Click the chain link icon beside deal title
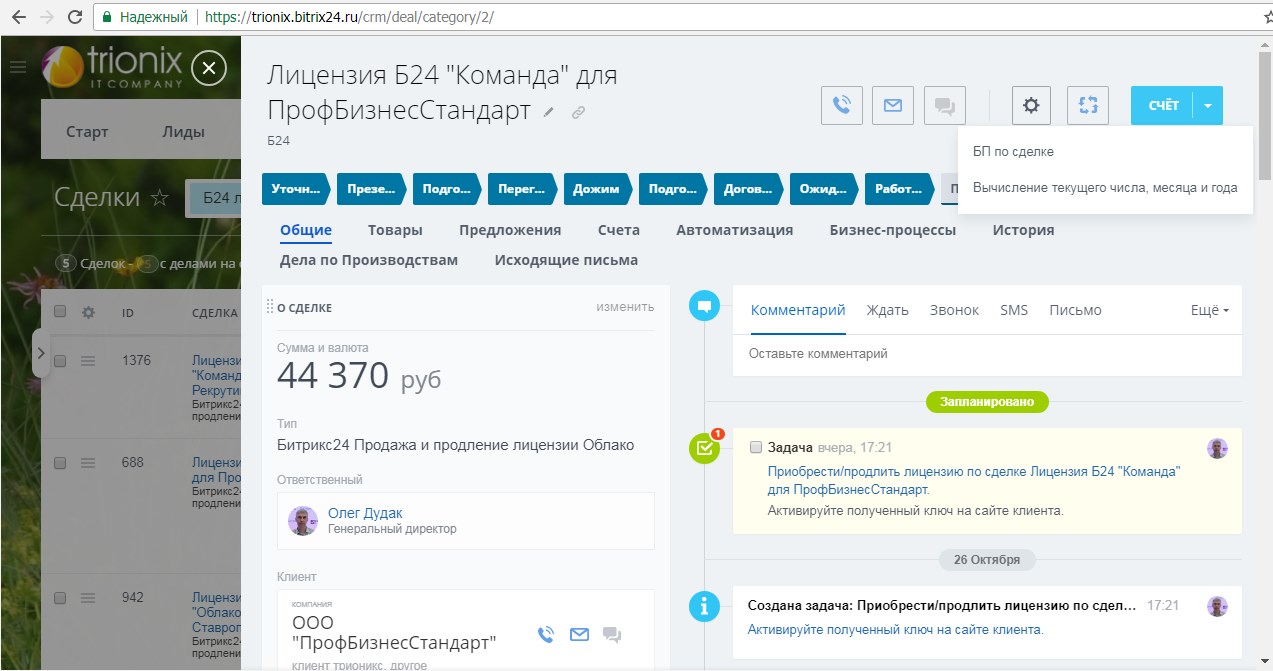The image size is (1273, 671). (578, 112)
